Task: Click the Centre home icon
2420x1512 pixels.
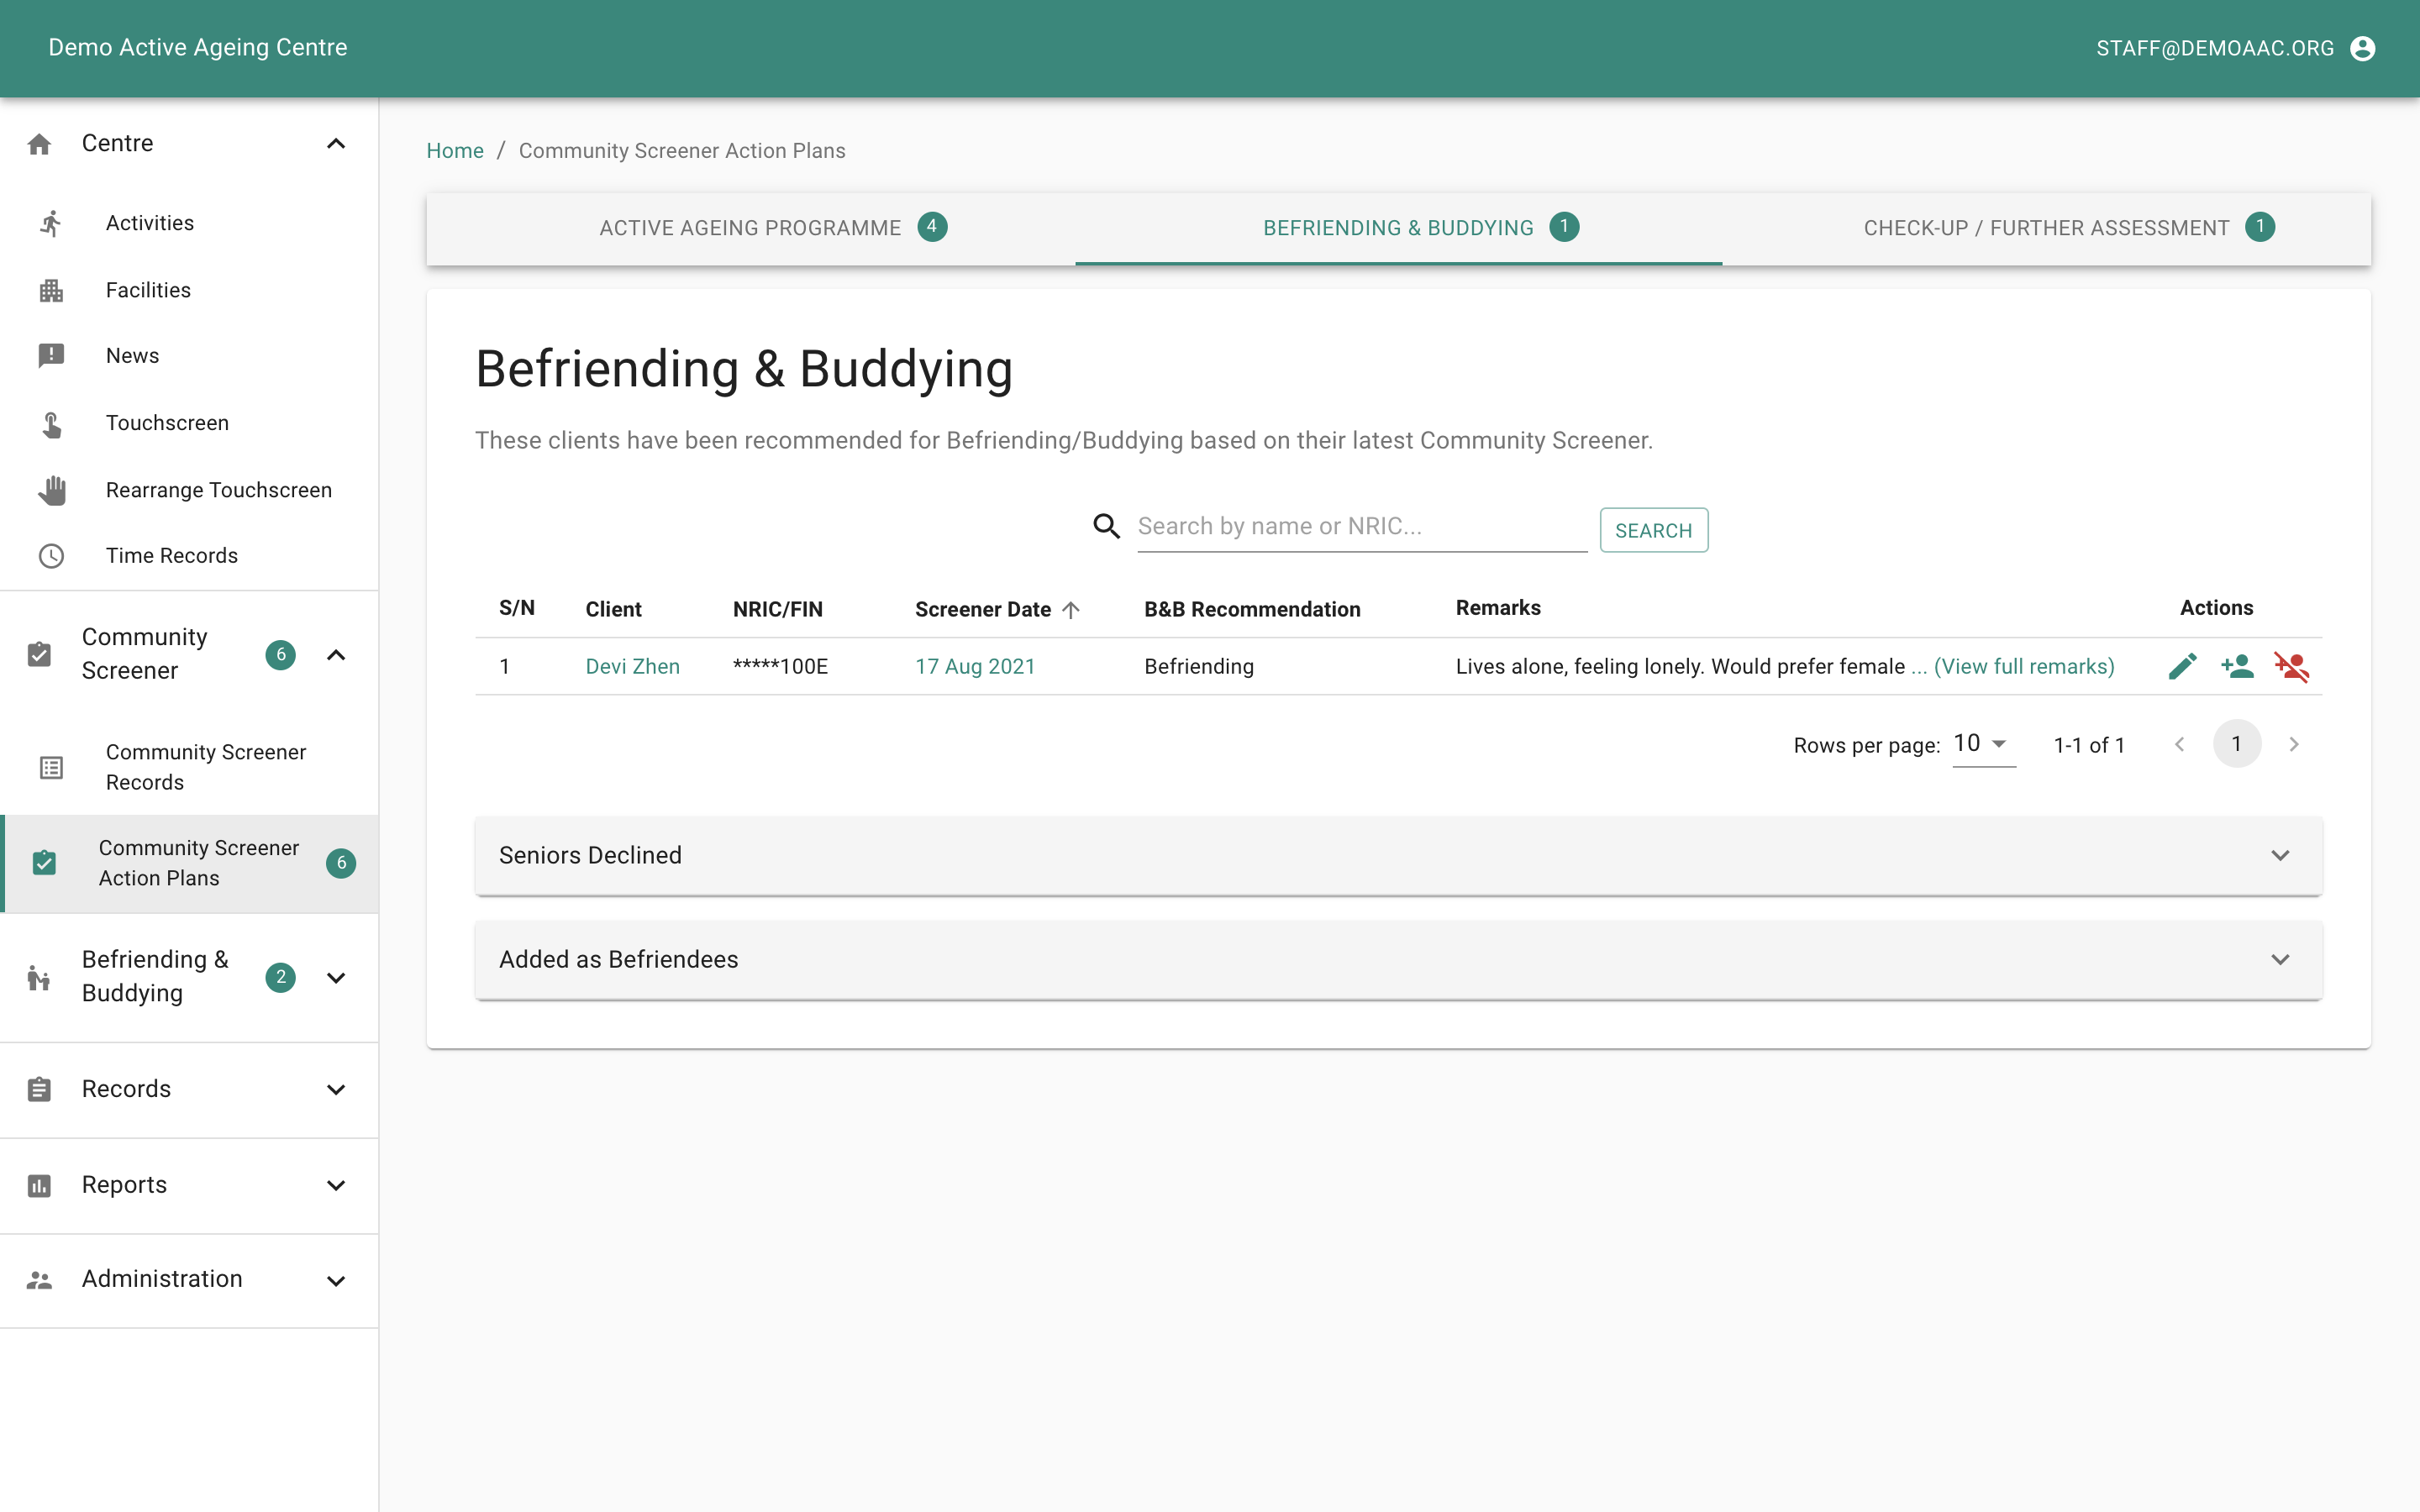Action: 39,144
